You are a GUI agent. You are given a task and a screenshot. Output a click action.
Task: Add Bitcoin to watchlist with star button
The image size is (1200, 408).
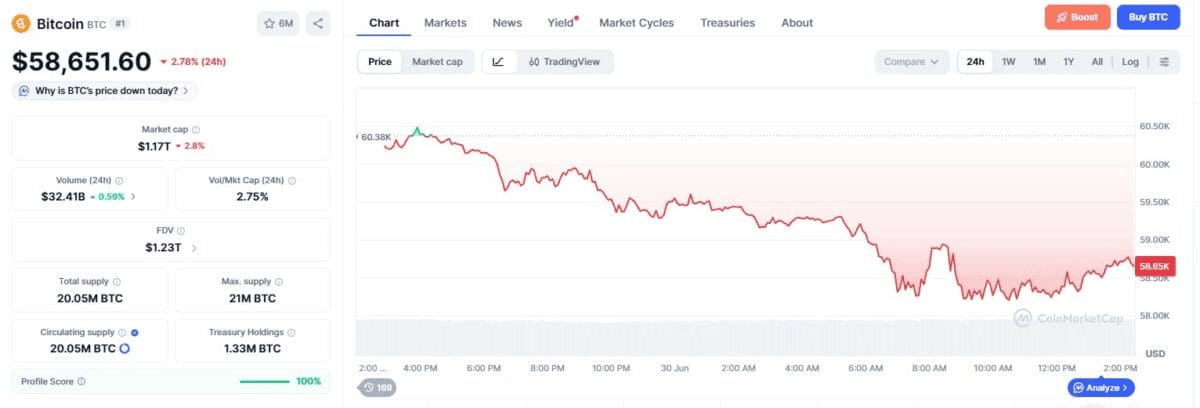278,23
